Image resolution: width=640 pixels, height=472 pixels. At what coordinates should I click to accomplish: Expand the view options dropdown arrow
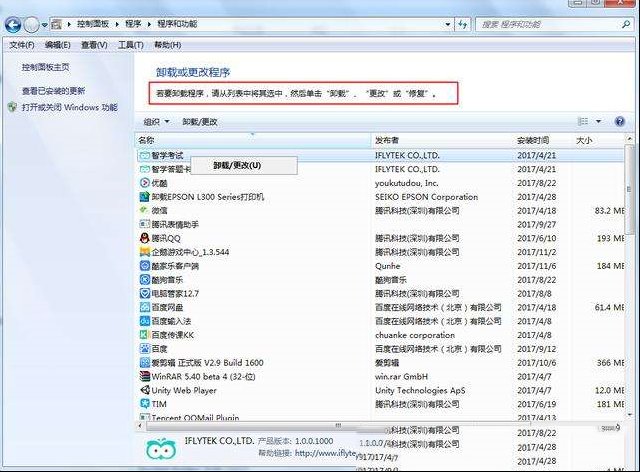pyautogui.click(x=598, y=121)
